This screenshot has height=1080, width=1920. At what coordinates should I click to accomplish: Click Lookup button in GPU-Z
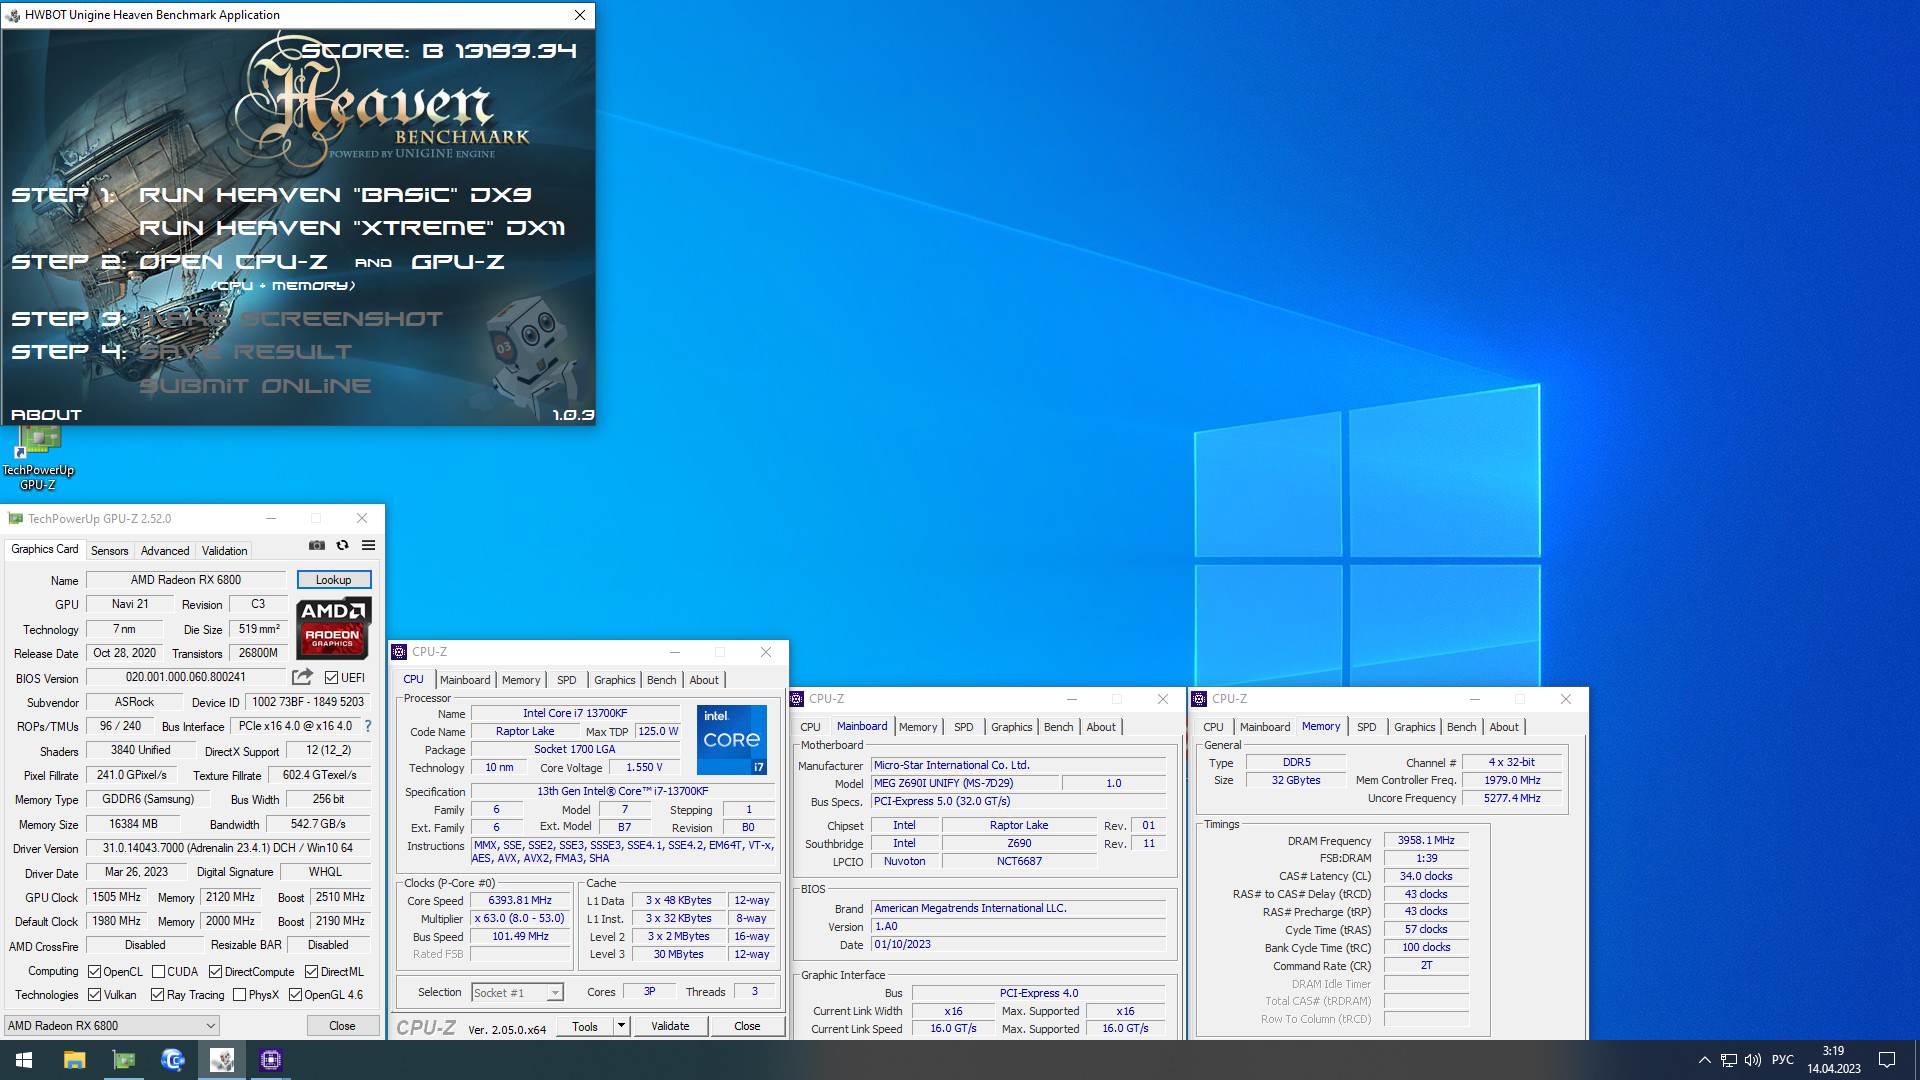[333, 579]
